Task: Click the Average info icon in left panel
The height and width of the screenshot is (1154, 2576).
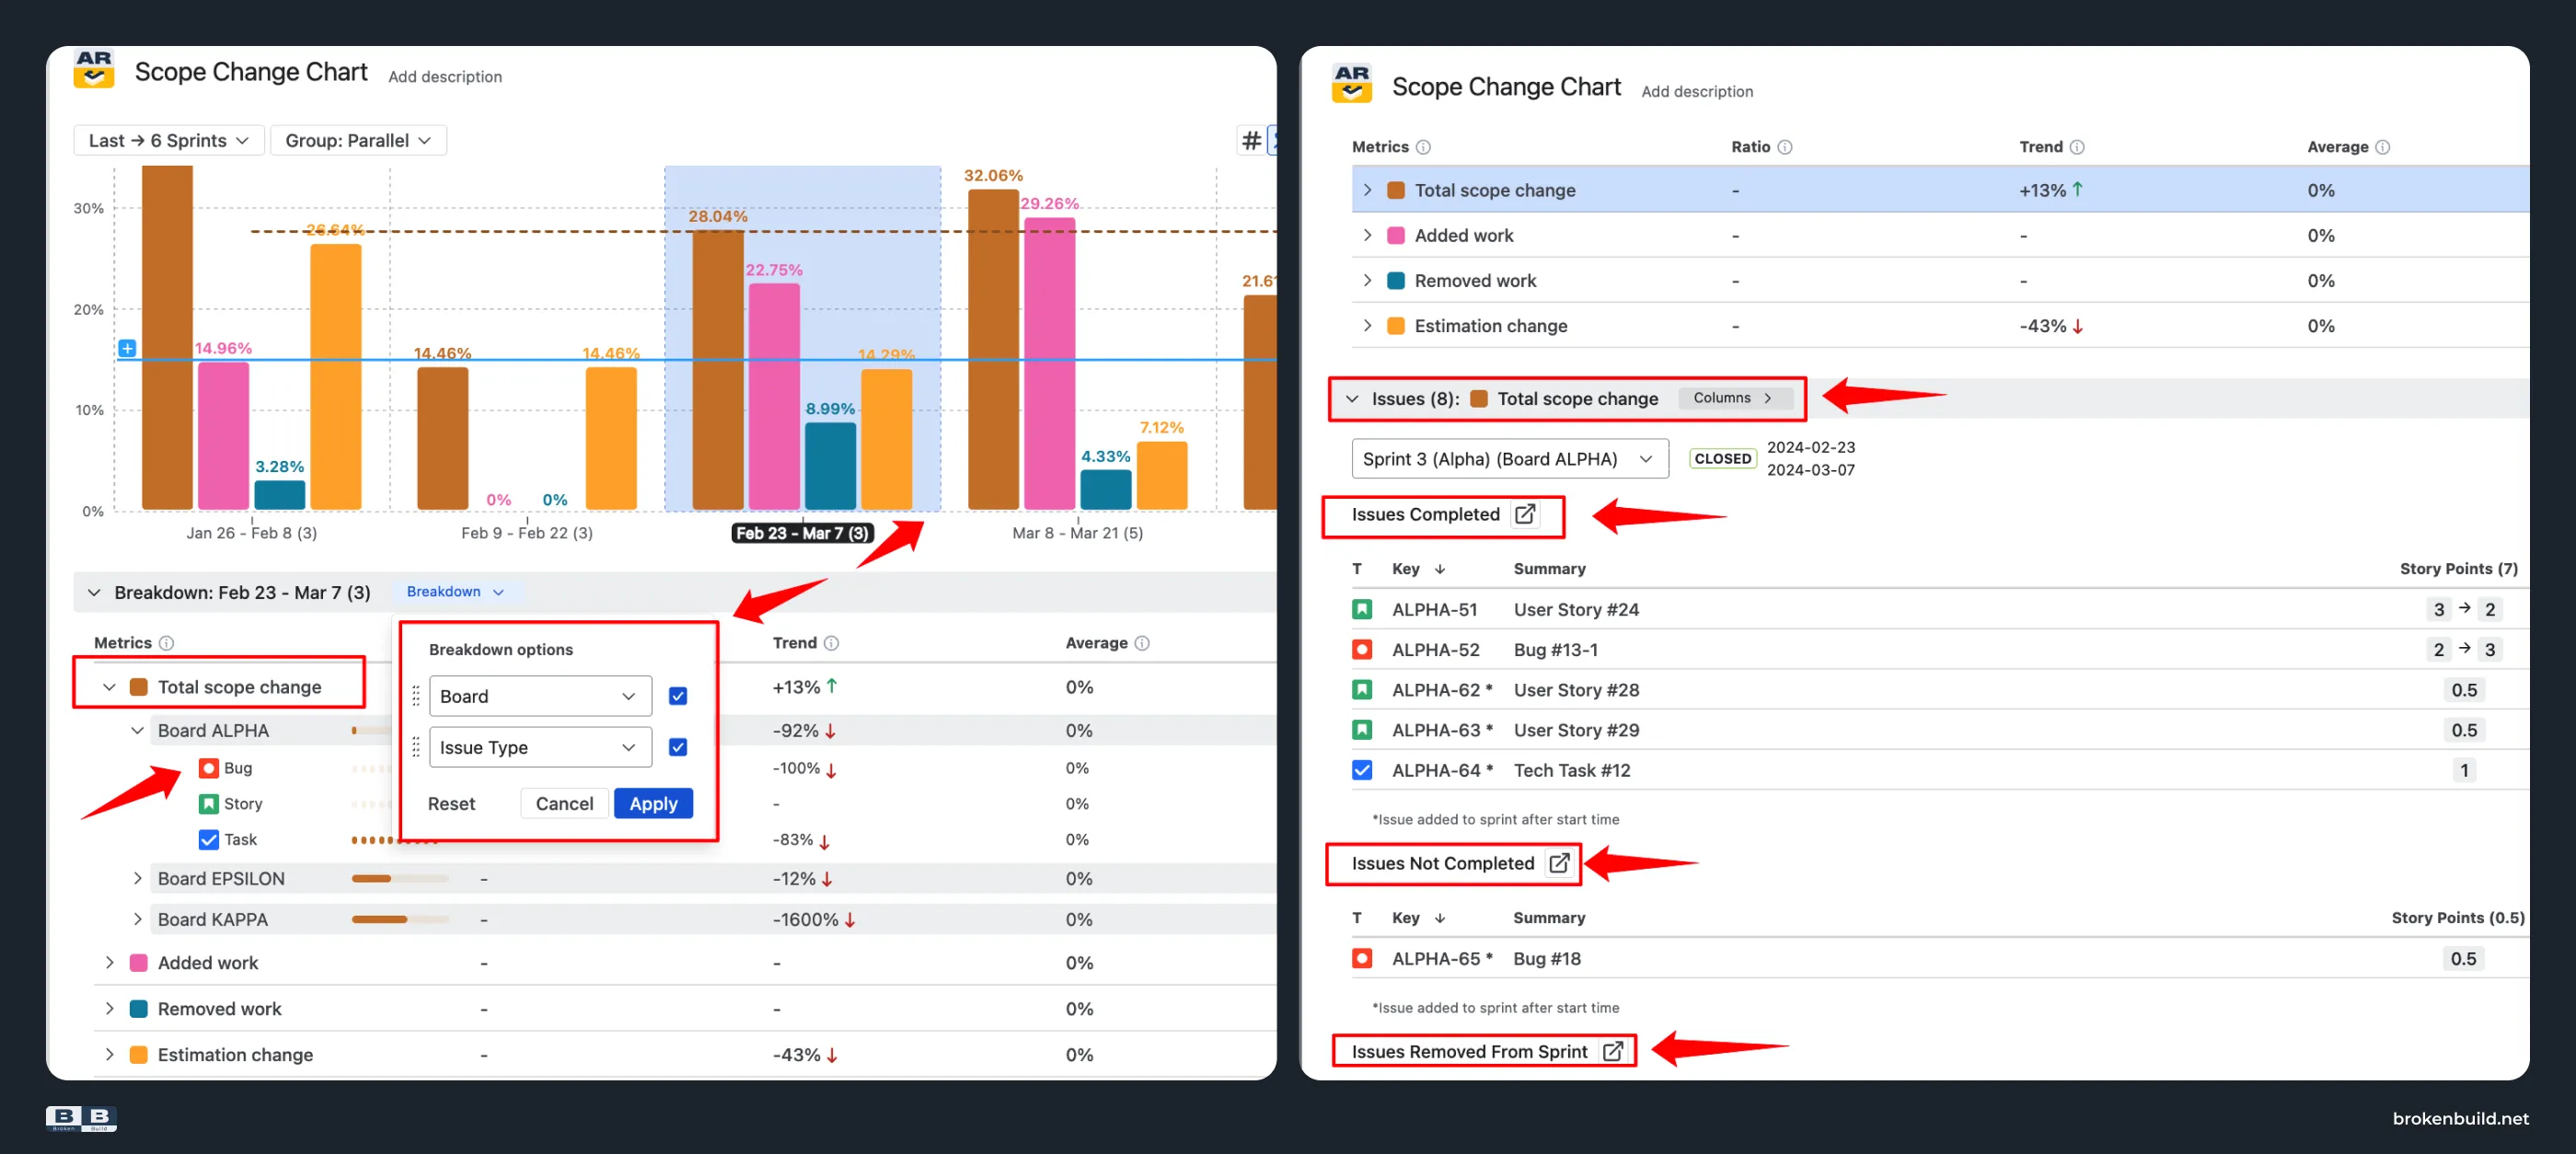Action: [x=1142, y=643]
